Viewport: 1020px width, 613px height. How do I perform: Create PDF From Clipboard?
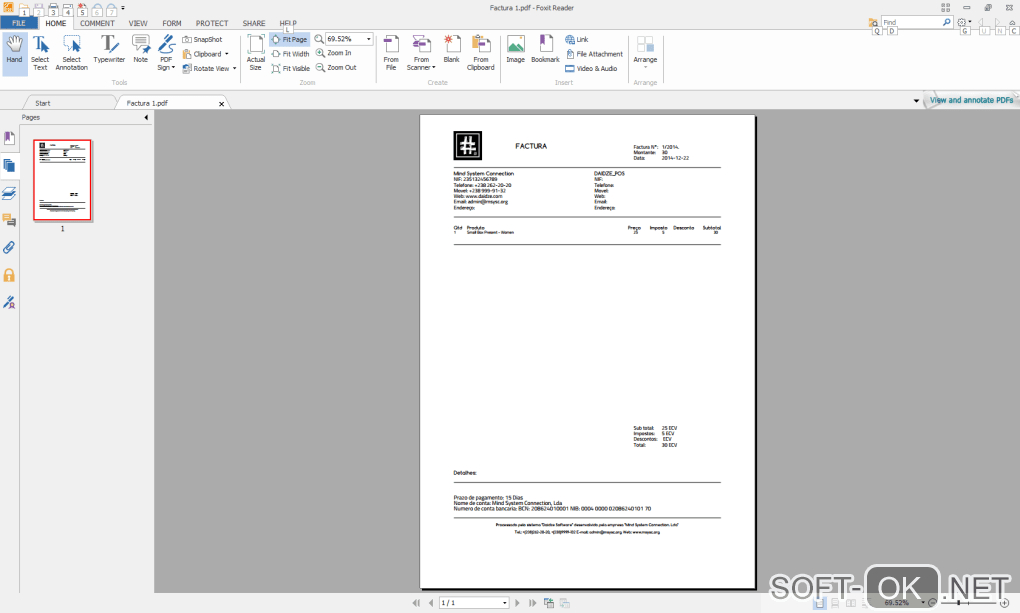point(481,53)
